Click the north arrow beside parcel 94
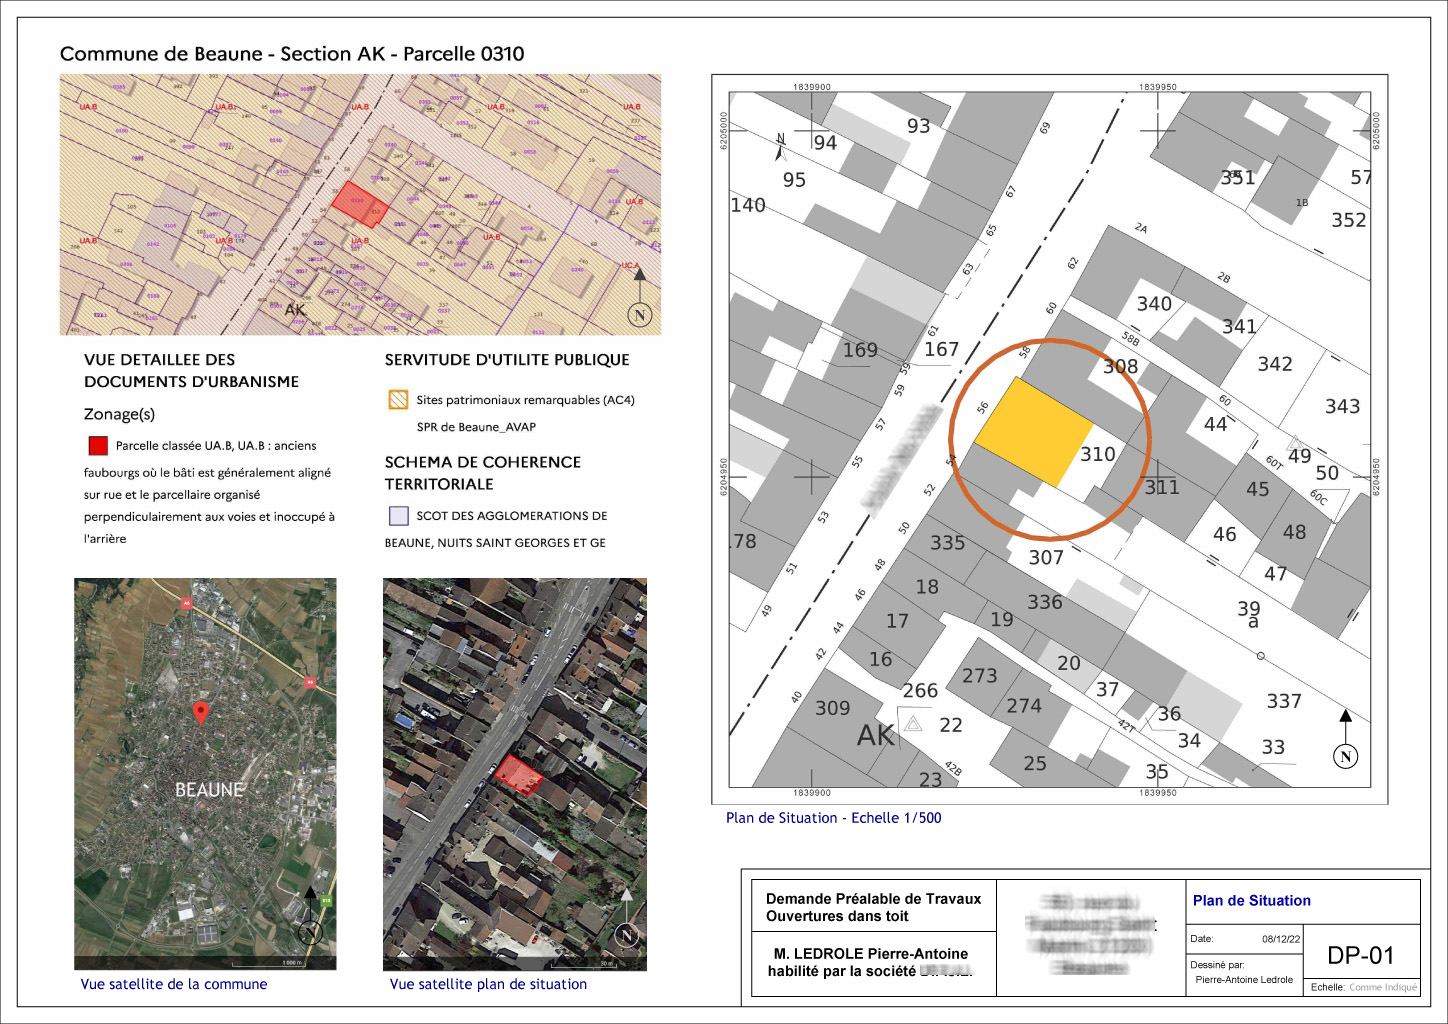 [780, 146]
